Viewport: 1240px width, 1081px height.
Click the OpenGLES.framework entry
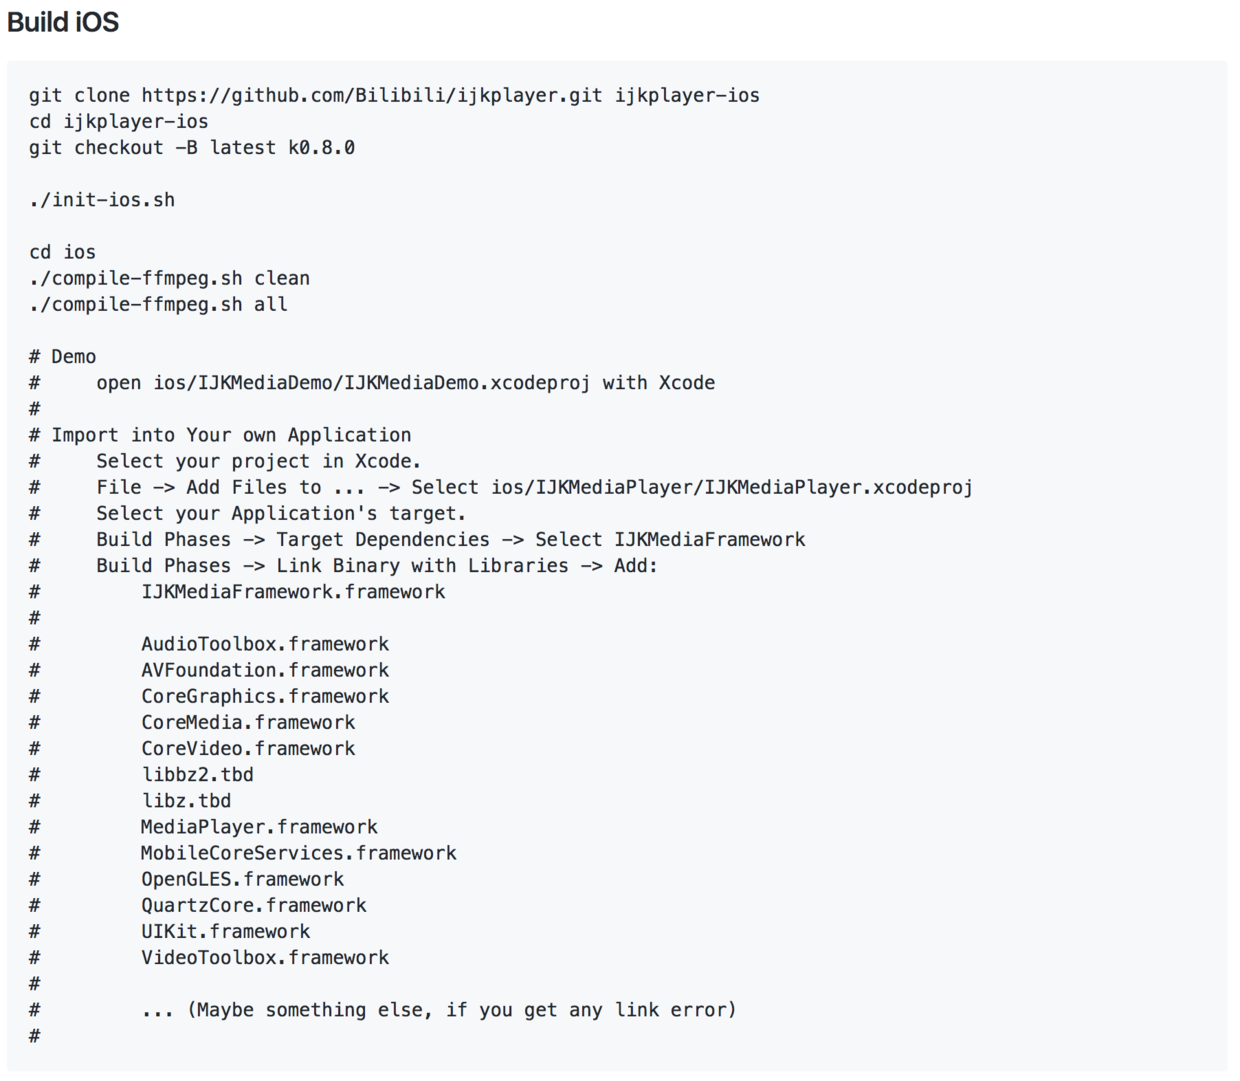[242, 879]
